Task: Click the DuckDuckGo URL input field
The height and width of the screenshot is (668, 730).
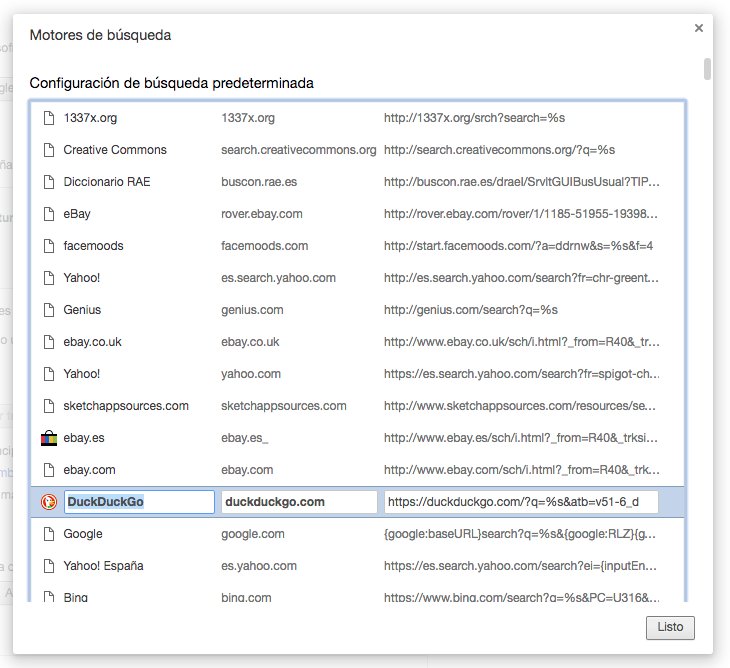Action: point(521,502)
